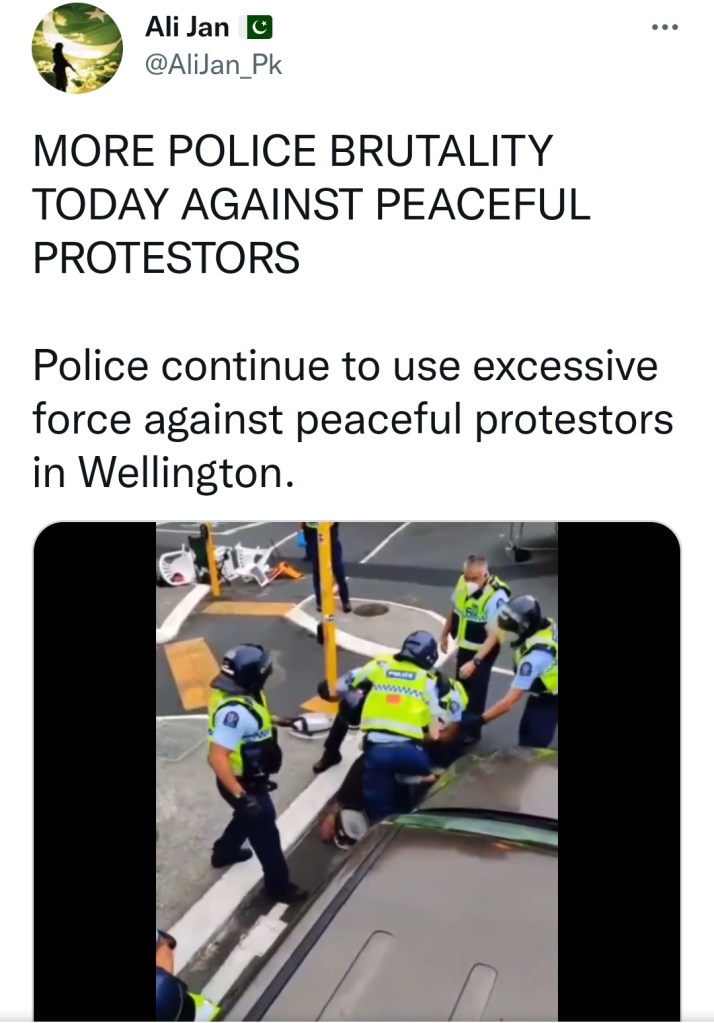Click the round manhole cover on road
Viewport: 714px width, 1023px height.
[x=370, y=609]
